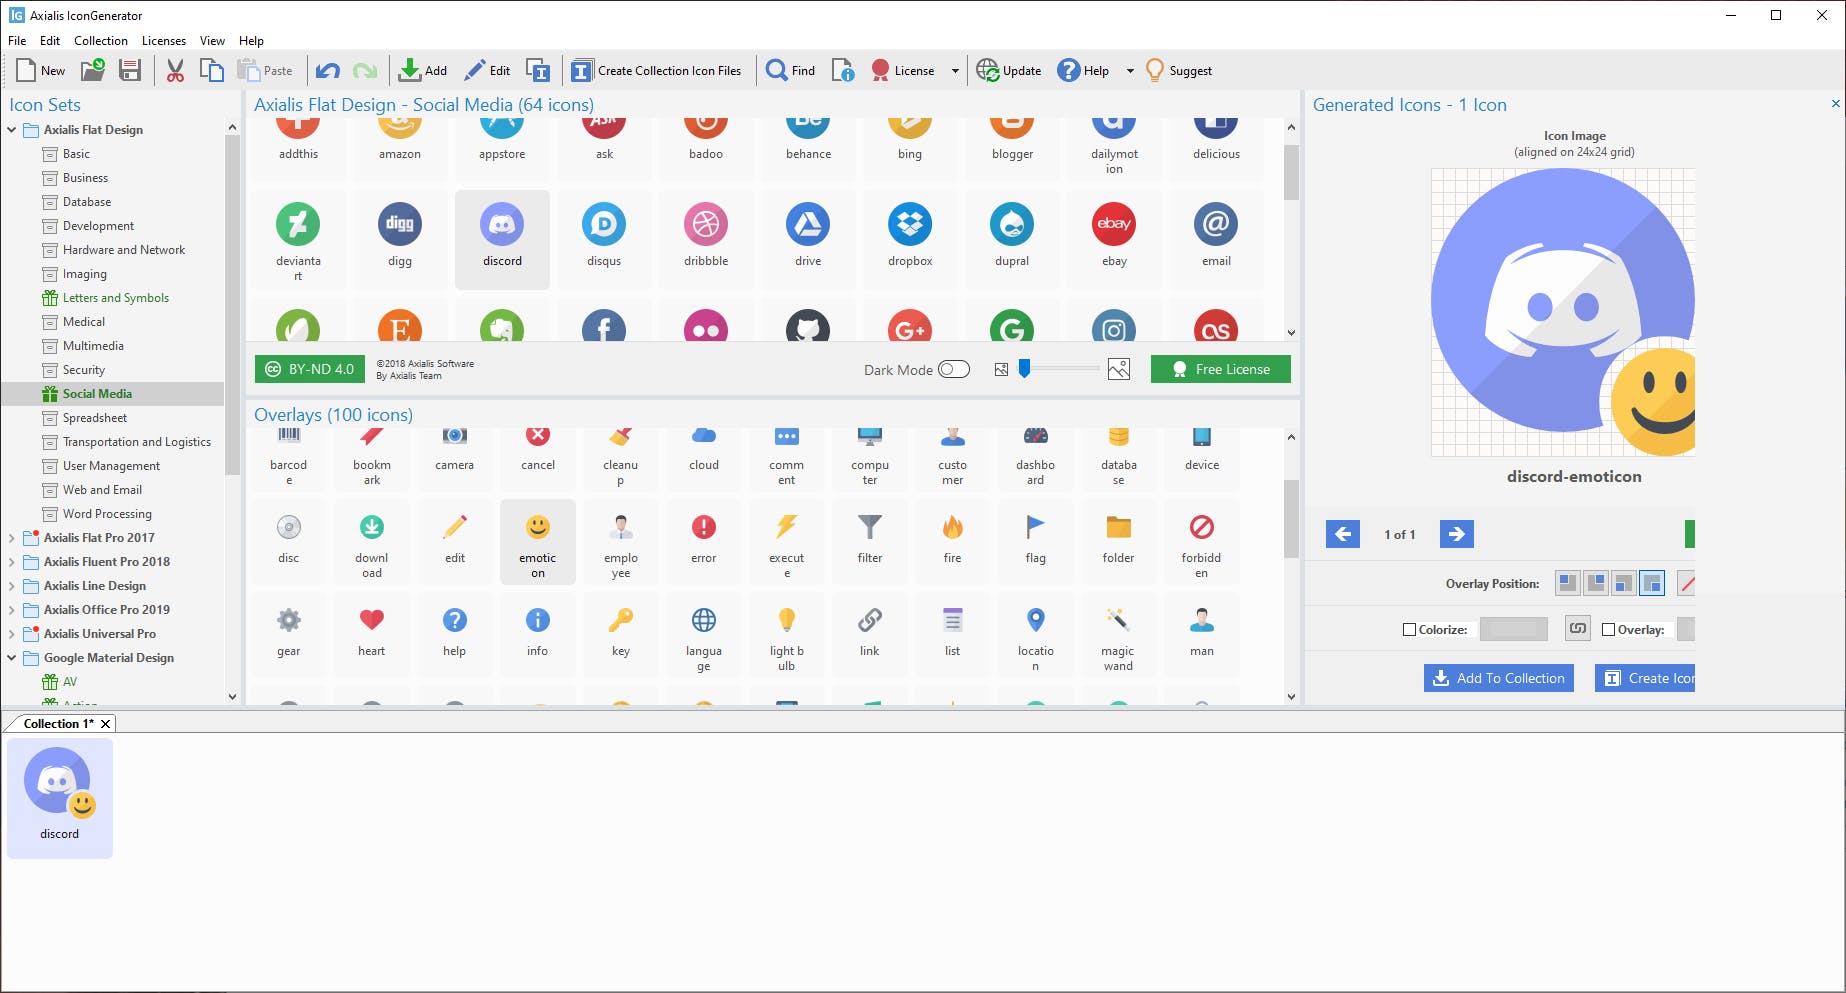Expand the Axialis Universal Pro set
The height and width of the screenshot is (993, 1846).
pos(12,634)
